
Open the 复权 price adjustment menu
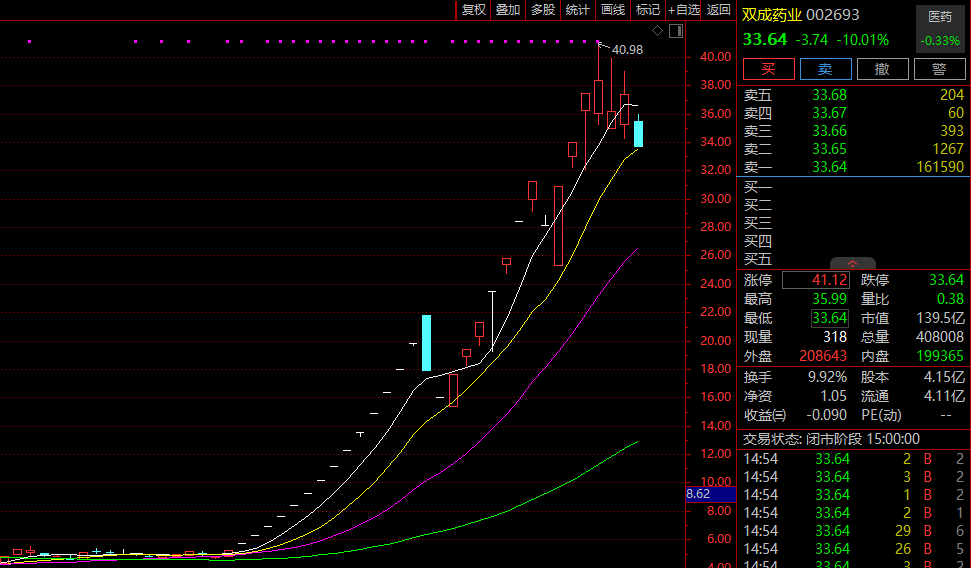473,10
